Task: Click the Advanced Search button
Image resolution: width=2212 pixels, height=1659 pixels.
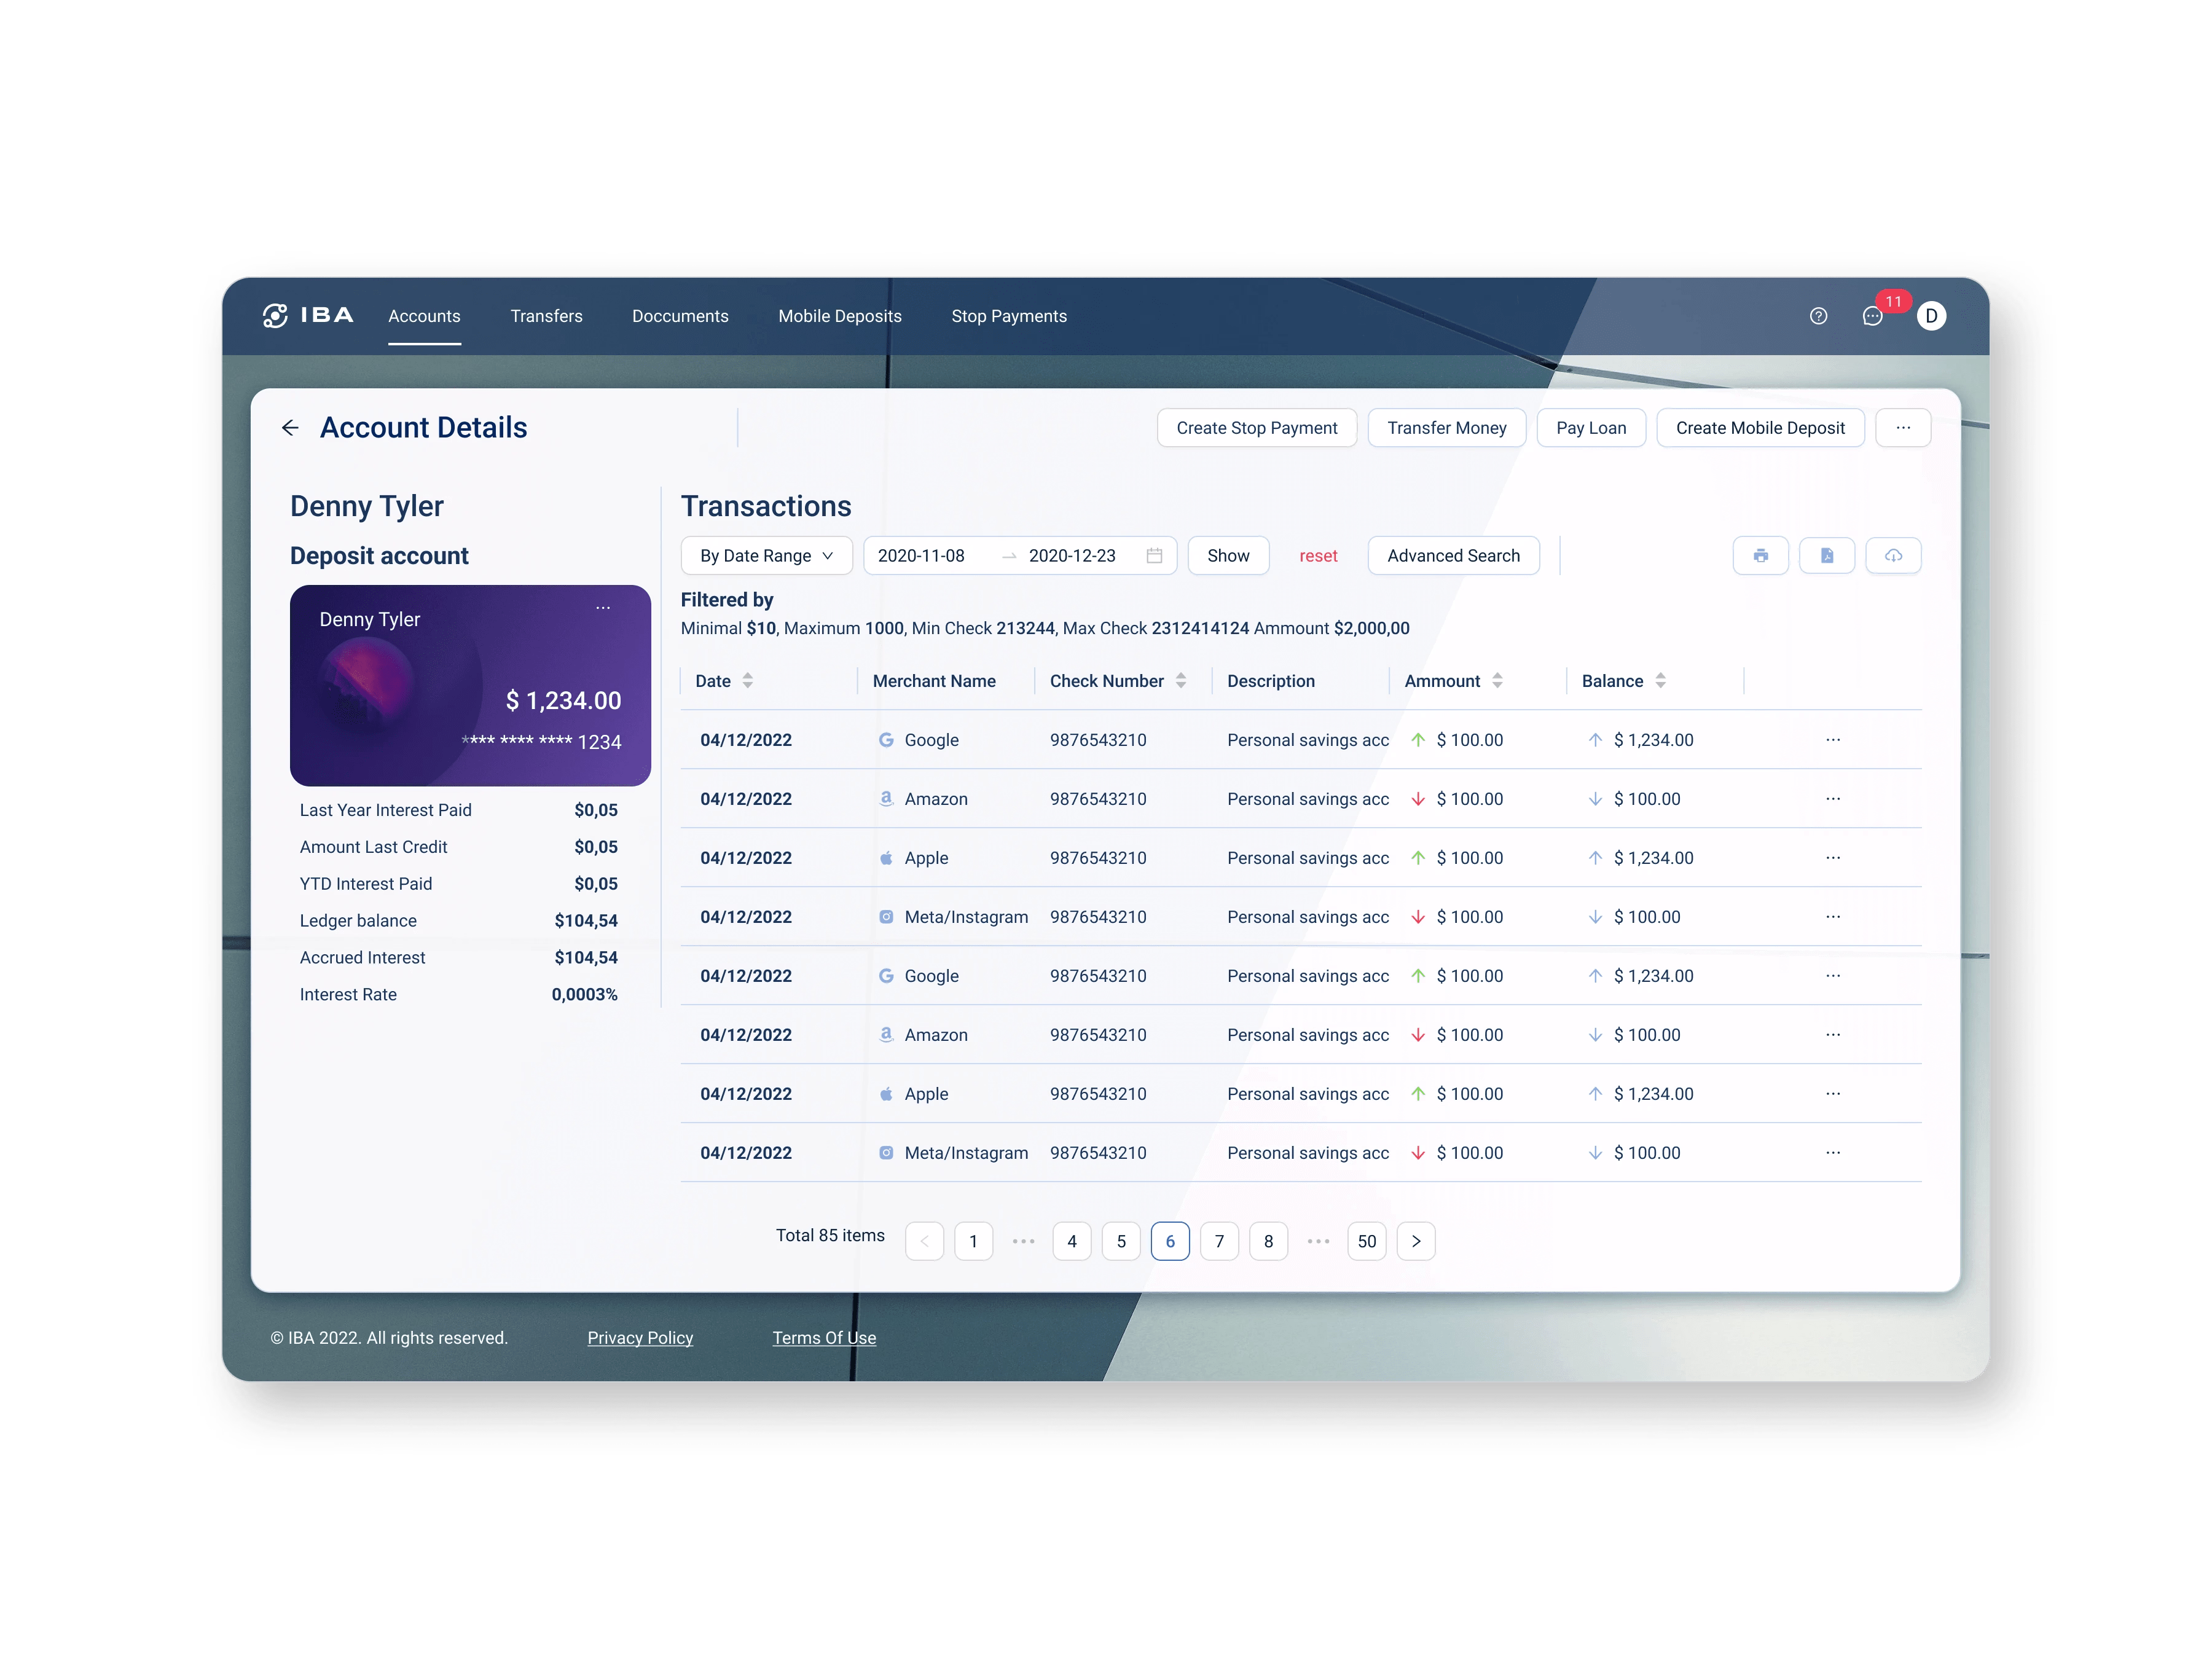Action: [1452, 556]
